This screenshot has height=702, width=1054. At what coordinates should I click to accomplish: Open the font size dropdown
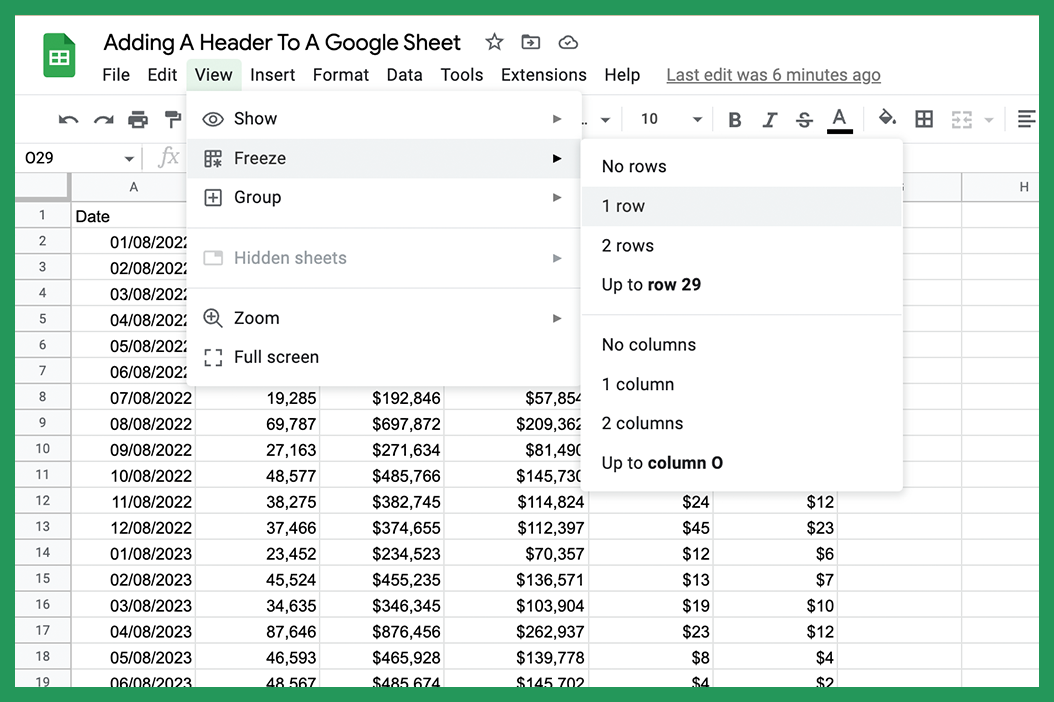coord(695,119)
